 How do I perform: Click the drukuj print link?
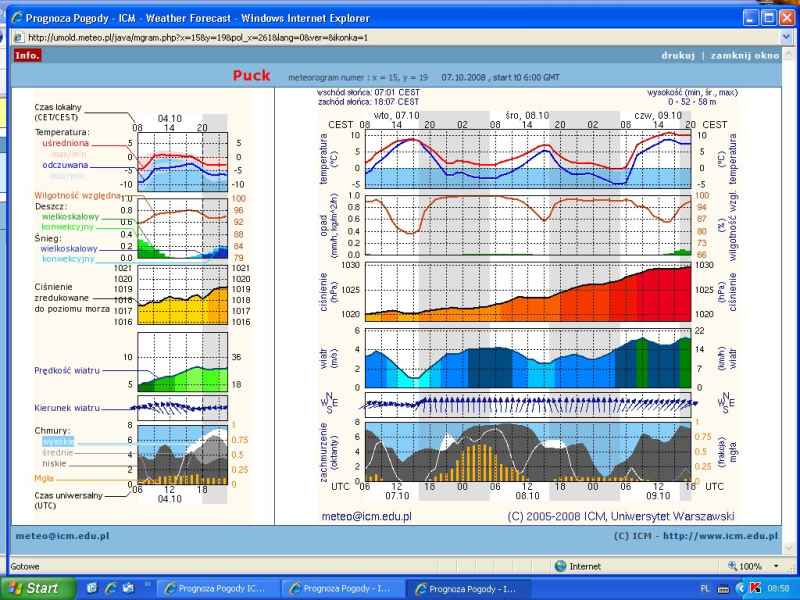pos(680,56)
